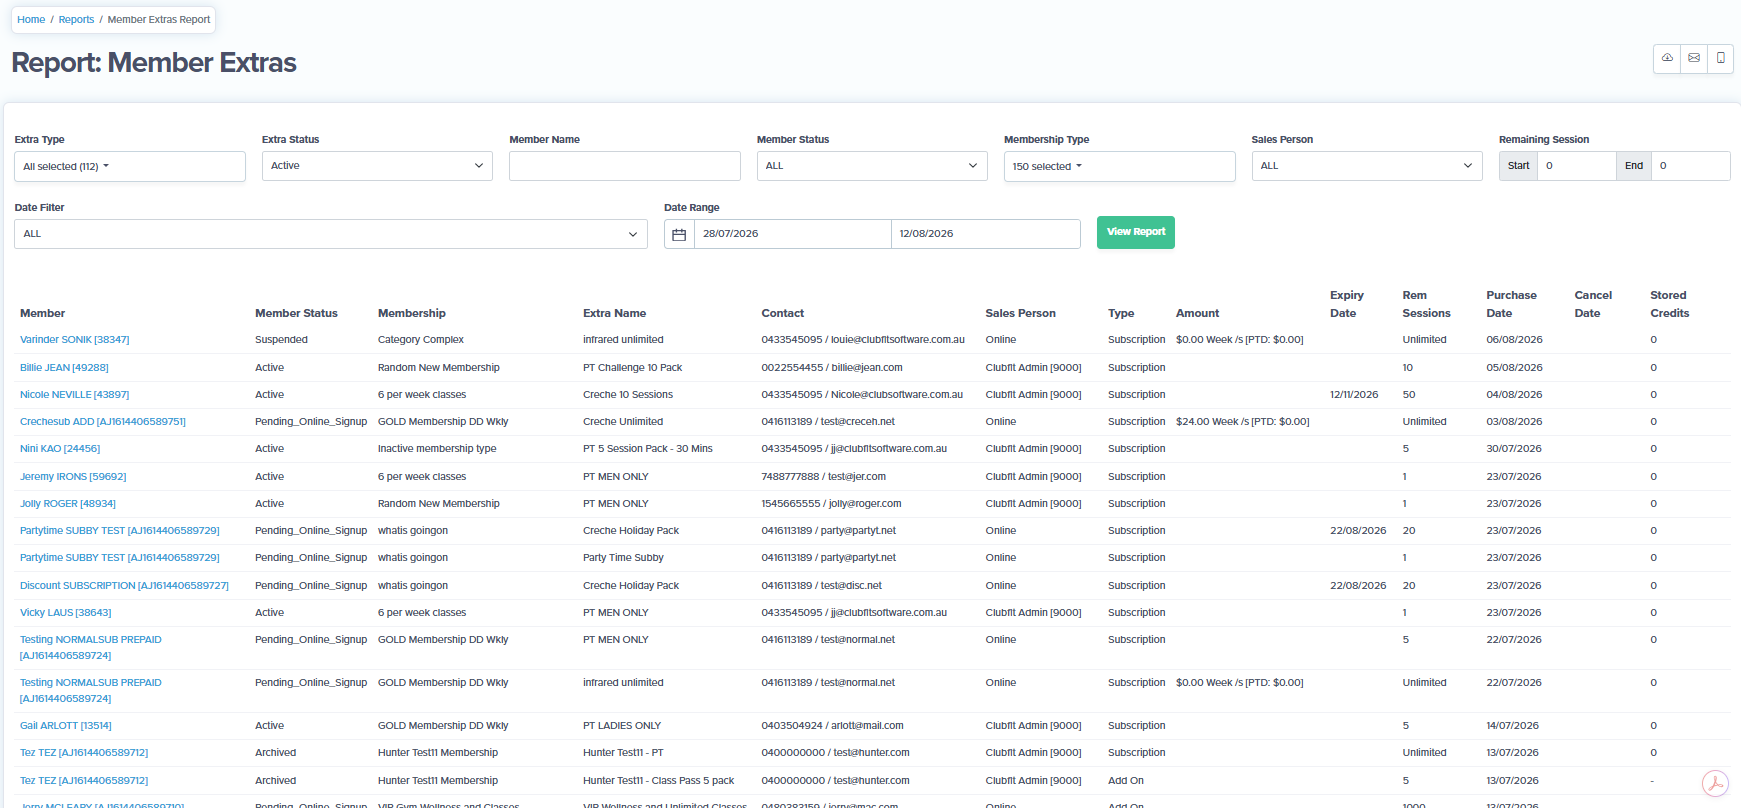Click the PT LADIES ONLY extra name
Viewport: 1741px width, 808px height.
pyautogui.click(x=622, y=726)
